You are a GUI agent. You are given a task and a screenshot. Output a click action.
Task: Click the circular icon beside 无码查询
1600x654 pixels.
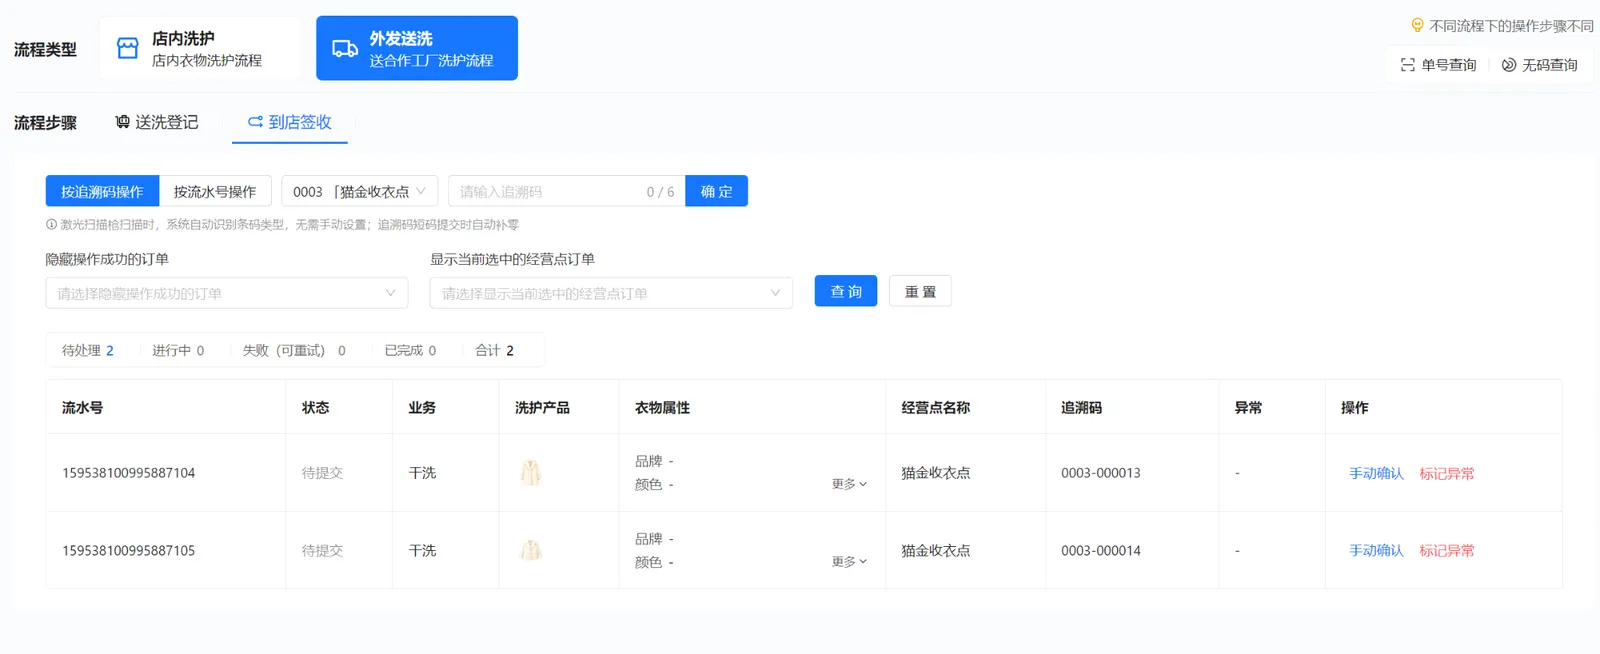(1509, 65)
